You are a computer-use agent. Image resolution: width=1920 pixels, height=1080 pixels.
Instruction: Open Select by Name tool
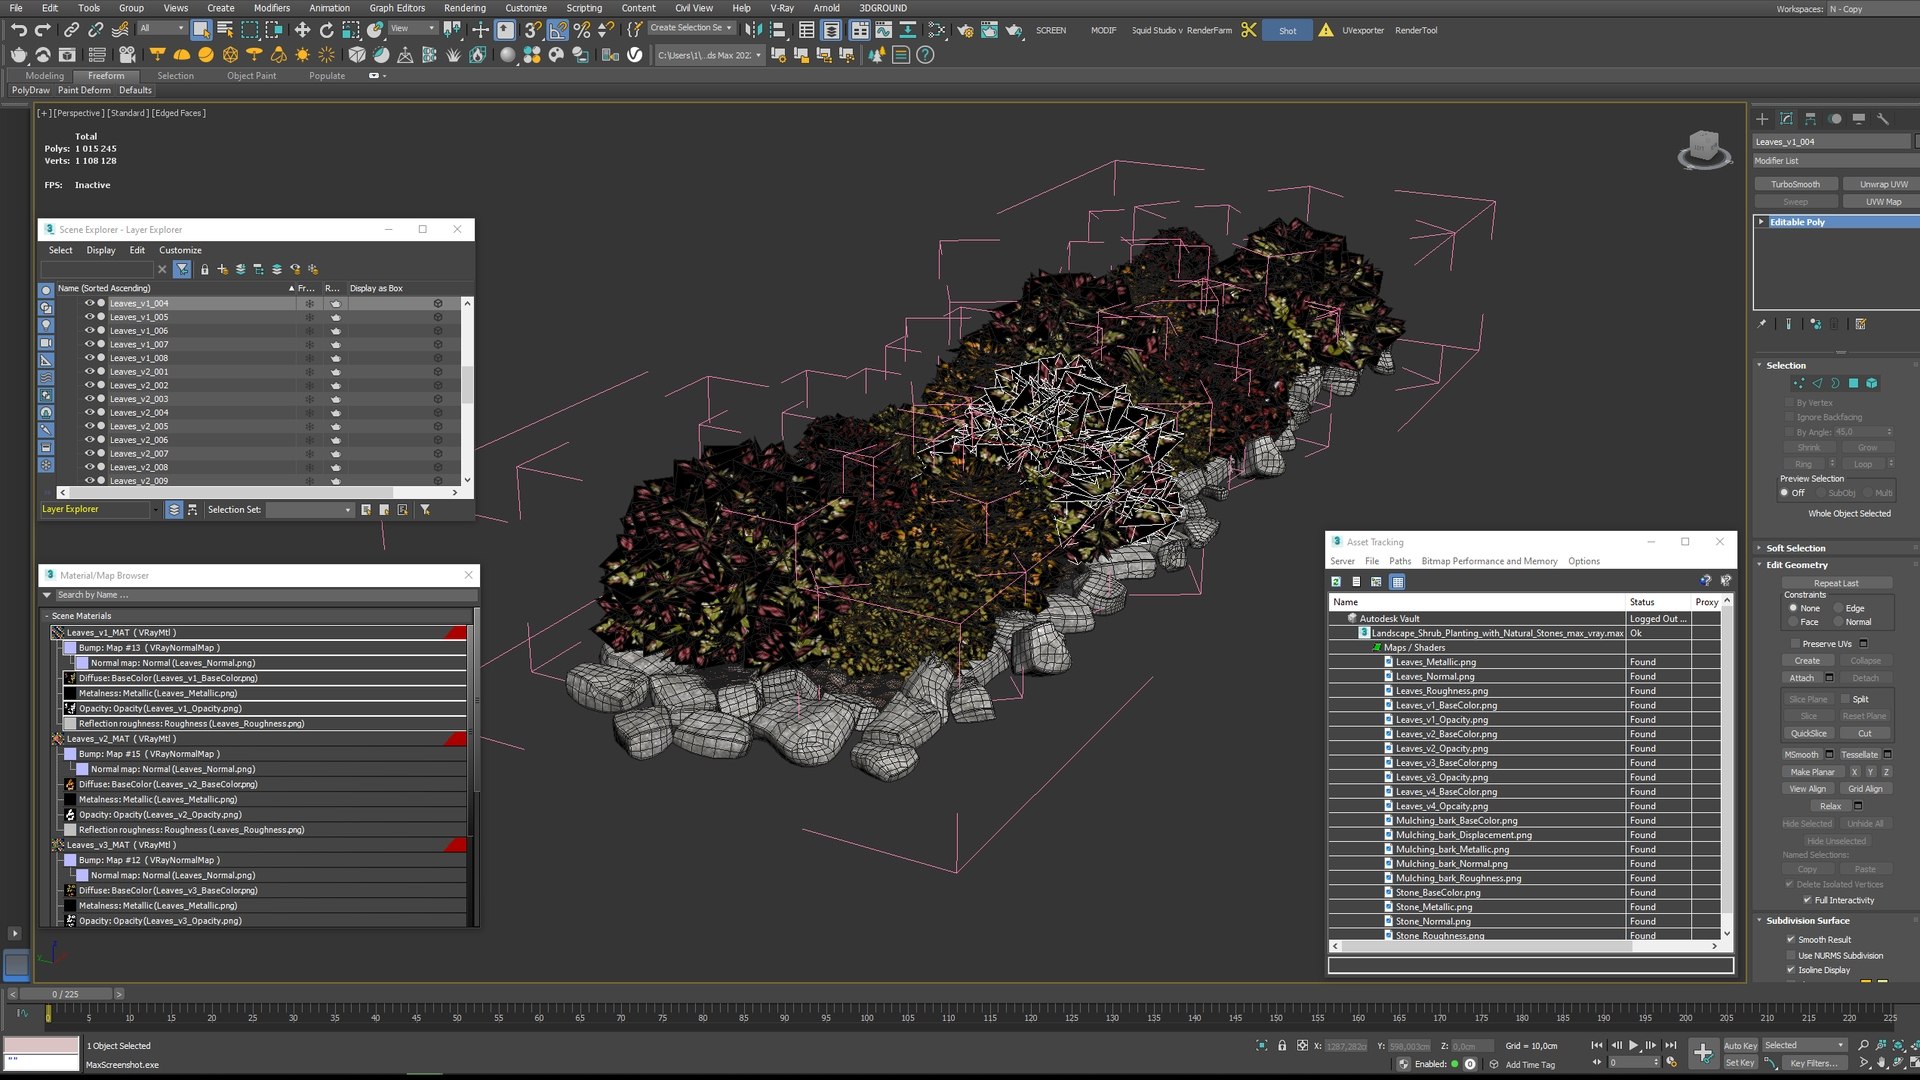[x=225, y=30]
